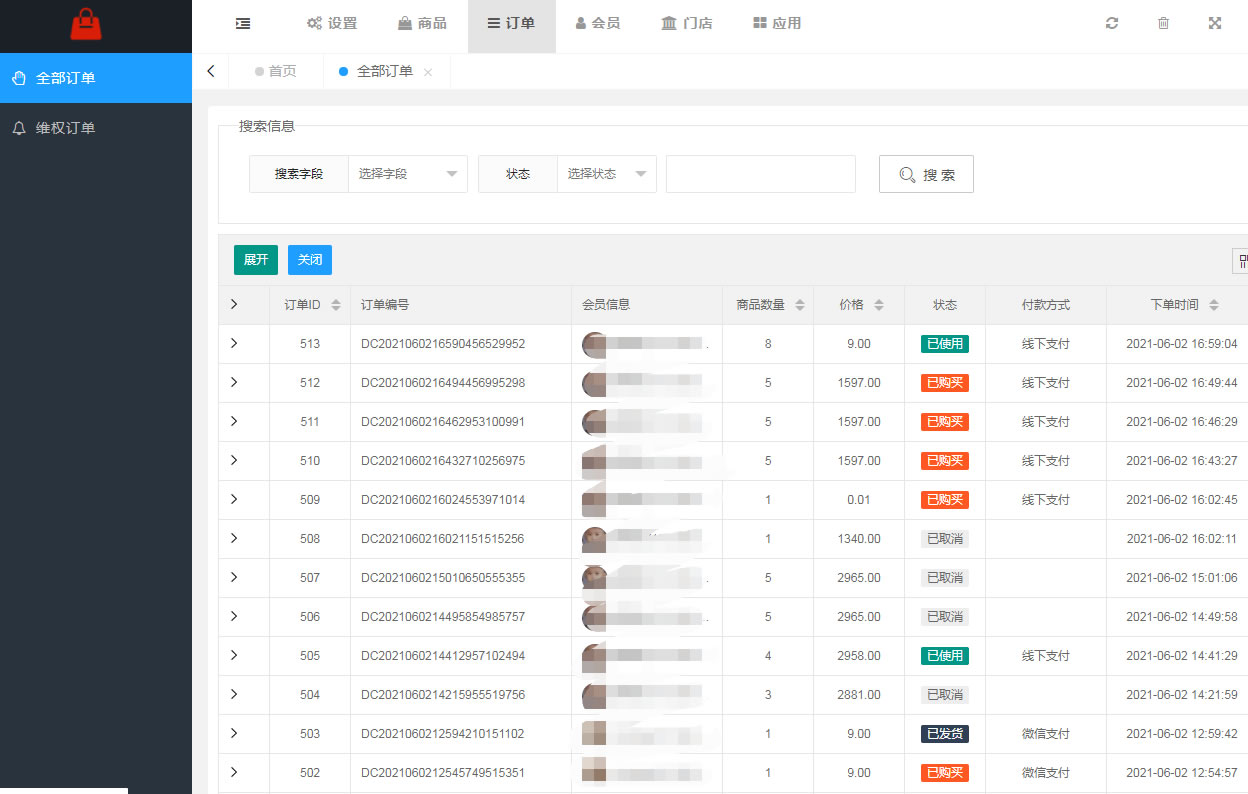
Task: Open the 设置 top menu
Action: pos(332,23)
